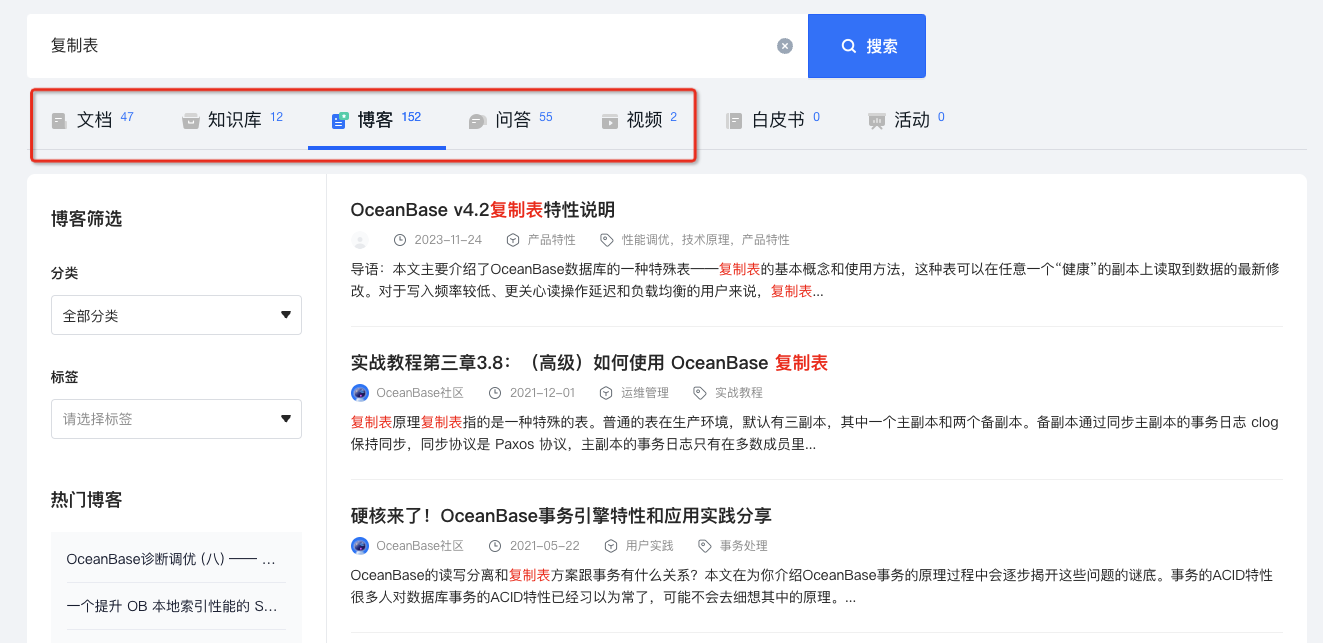Click the category icon beside 运维管理
1323x643 pixels.
coord(606,393)
